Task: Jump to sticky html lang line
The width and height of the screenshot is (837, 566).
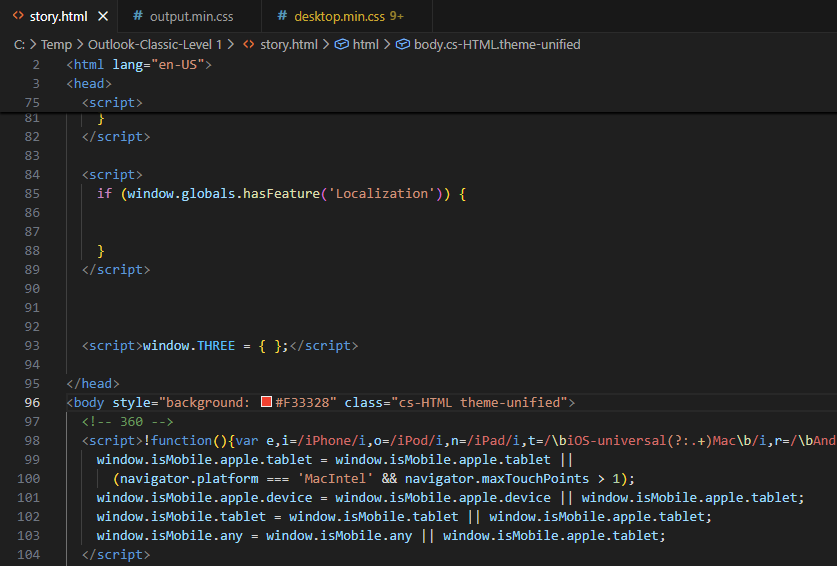Action: coord(139,64)
